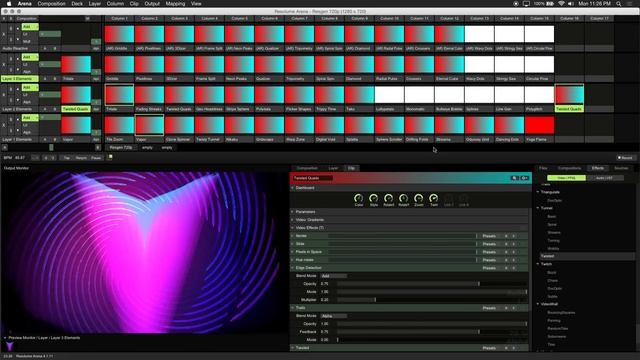Open the Wi-Fi status menu

point(561,4)
